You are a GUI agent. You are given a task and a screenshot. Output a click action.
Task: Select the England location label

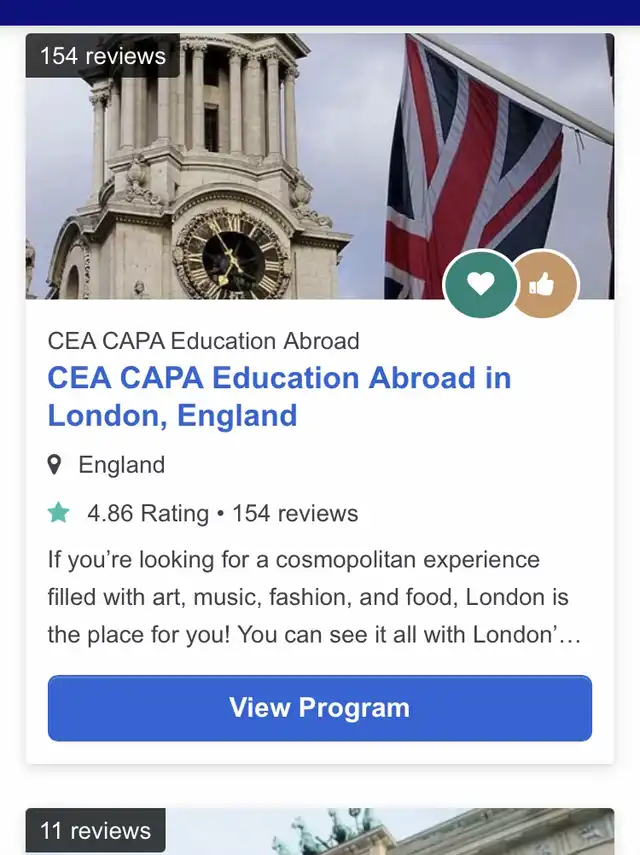pos(121,465)
